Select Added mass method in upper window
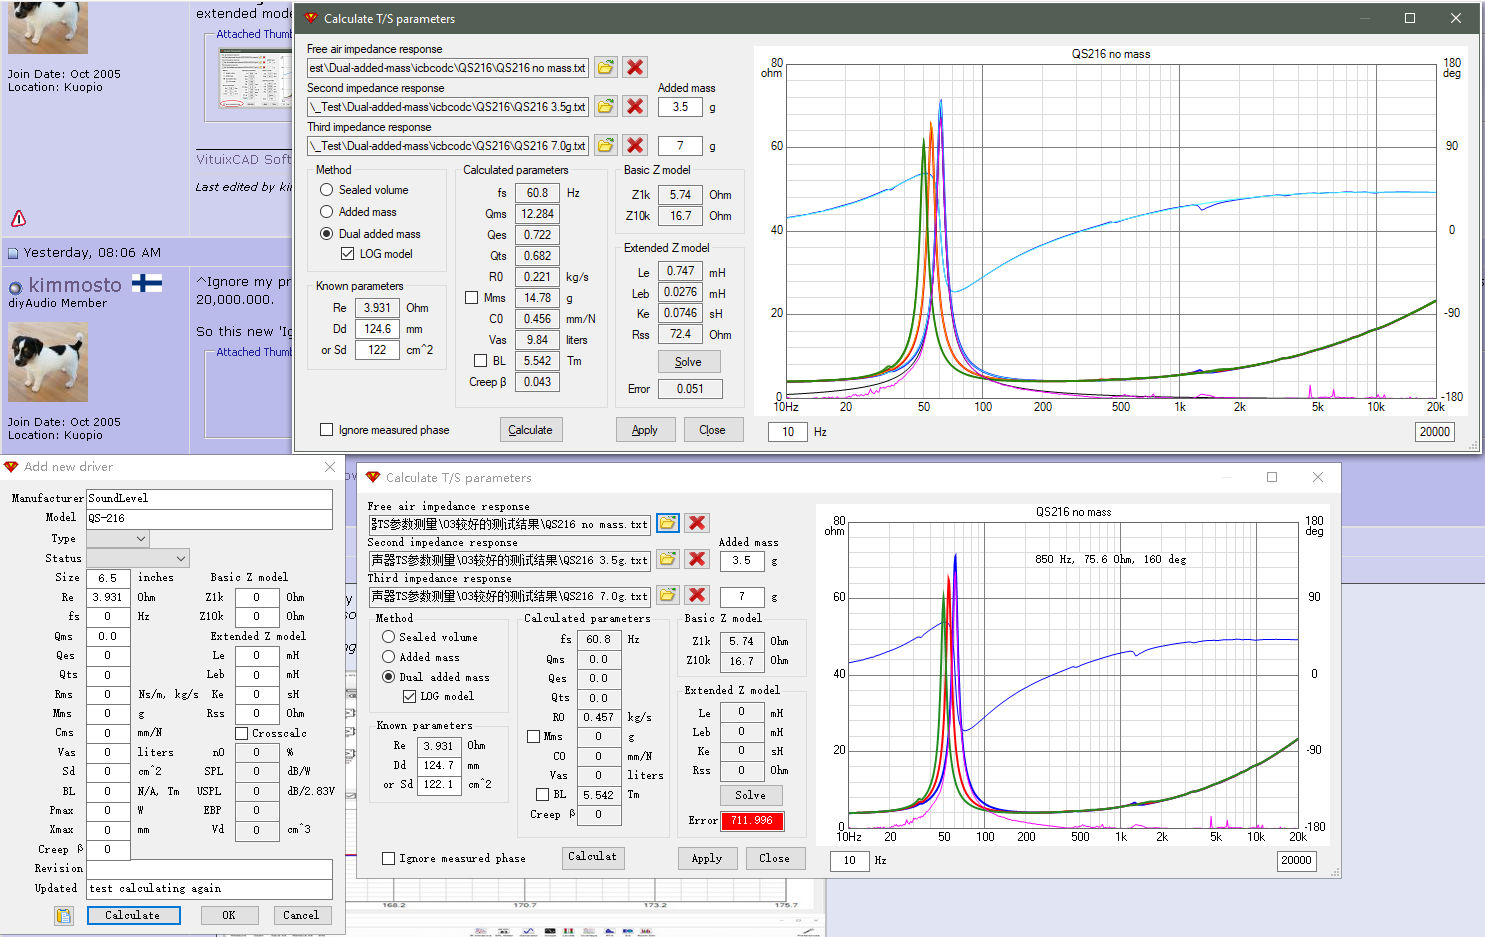Viewport: 1485px width, 937px height. point(326,212)
